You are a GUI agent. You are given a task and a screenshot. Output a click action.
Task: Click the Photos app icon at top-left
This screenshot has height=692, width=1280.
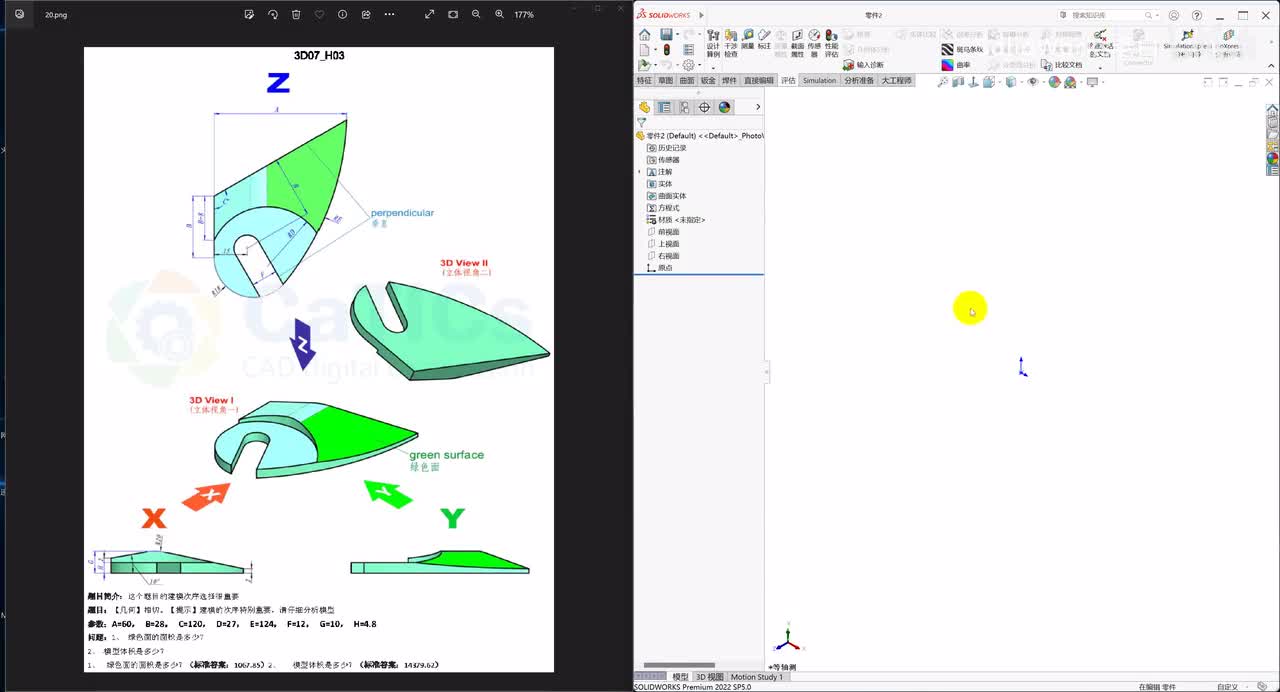click(x=19, y=15)
